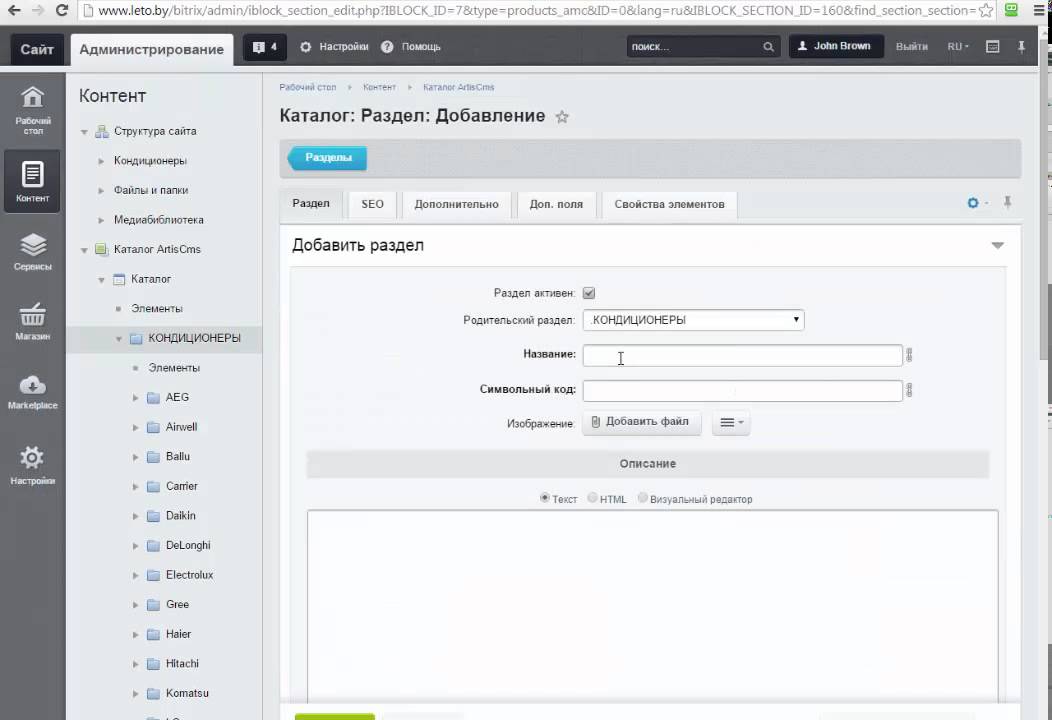This screenshot has height=720, width=1052.
Task: Select the Визуальный редактор radio option
Action: [643, 498]
